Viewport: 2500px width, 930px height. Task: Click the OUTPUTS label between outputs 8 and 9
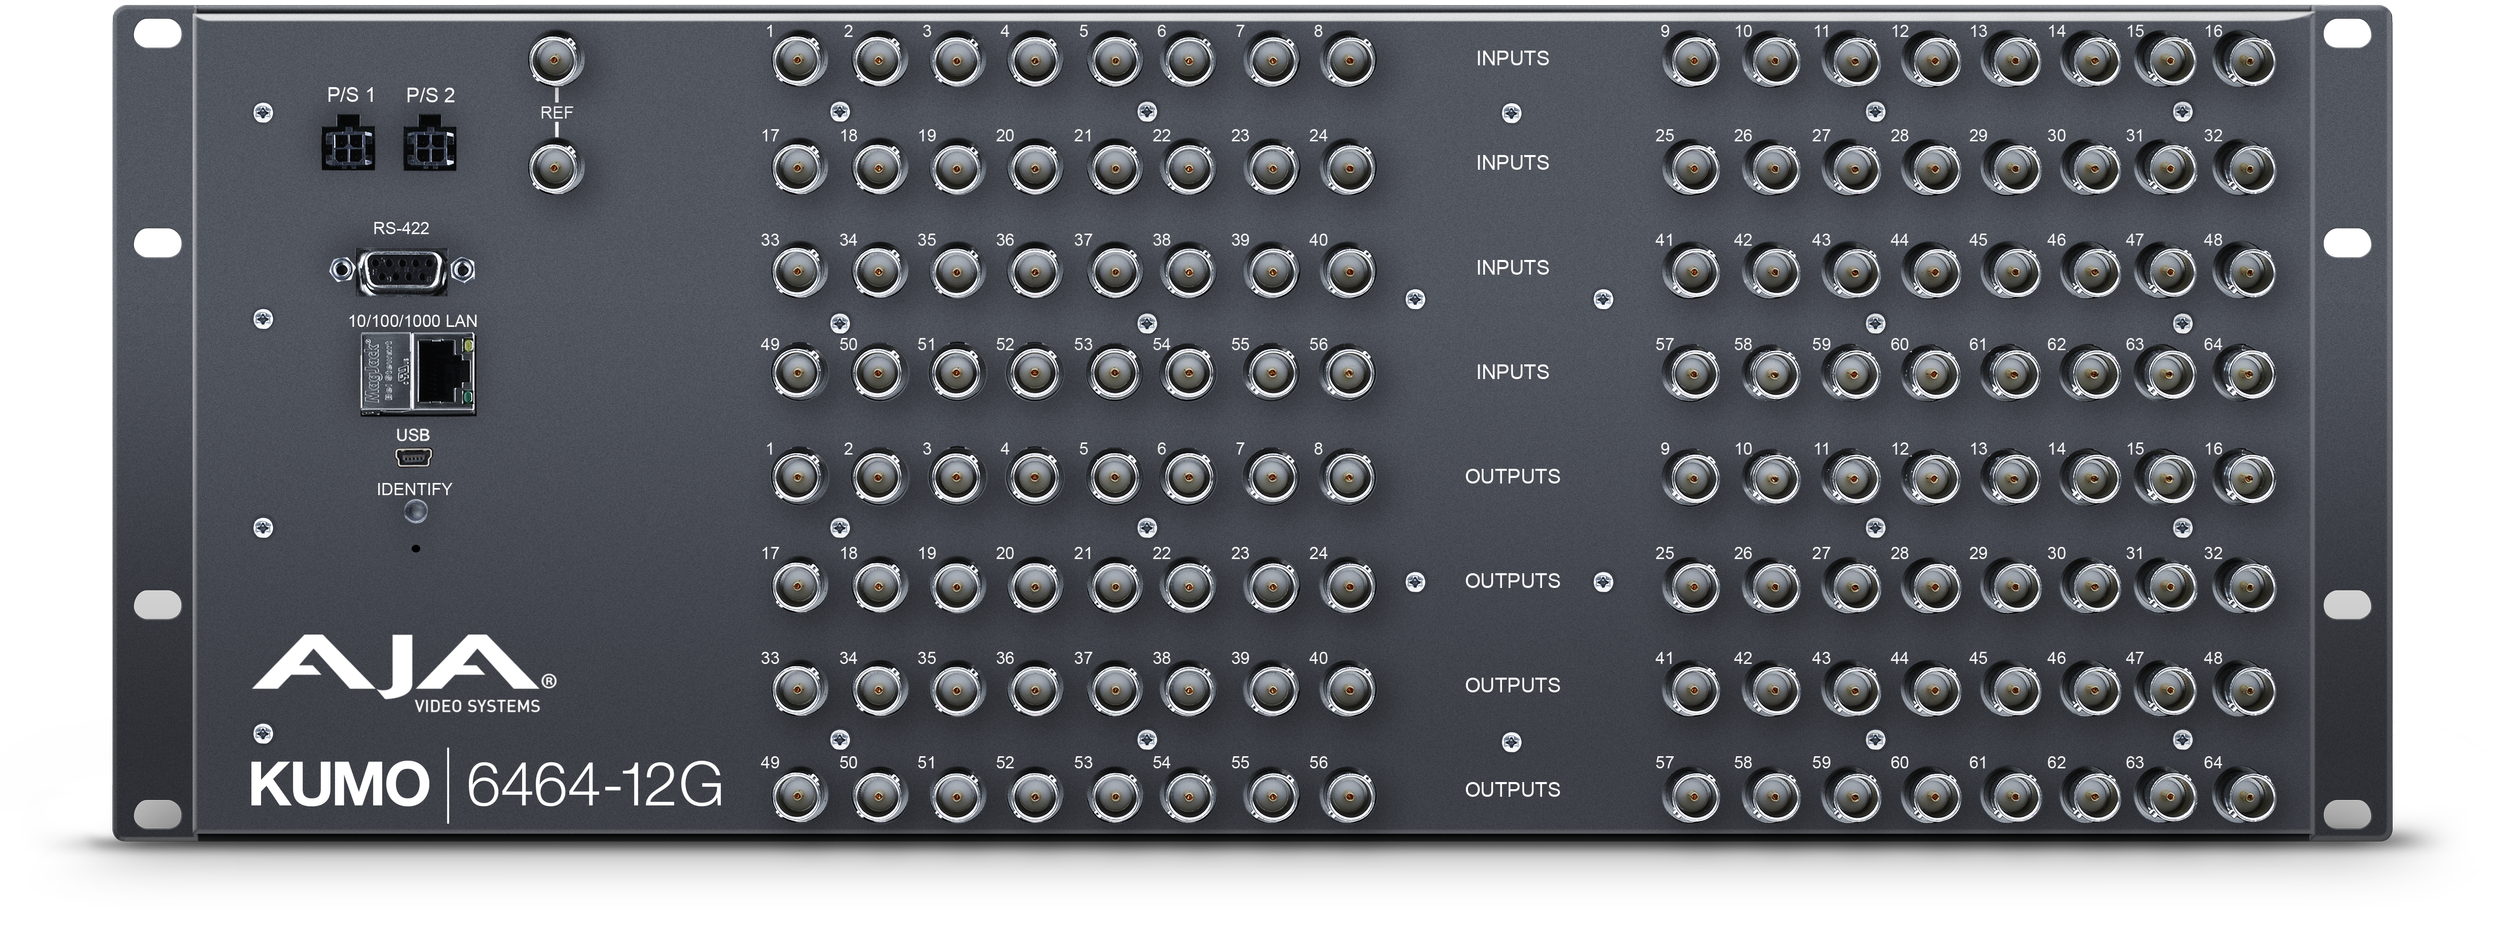pyautogui.click(x=1512, y=477)
